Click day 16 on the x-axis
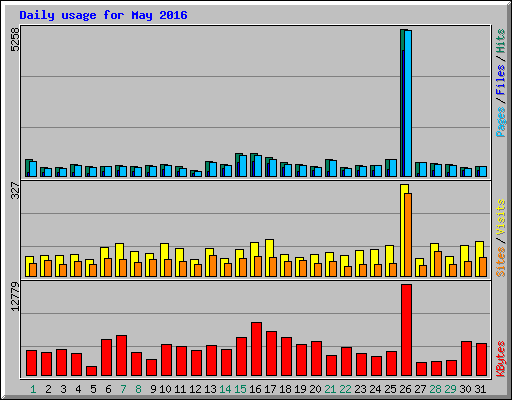The width and height of the screenshot is (512, 400). click(x=255, y=389)
